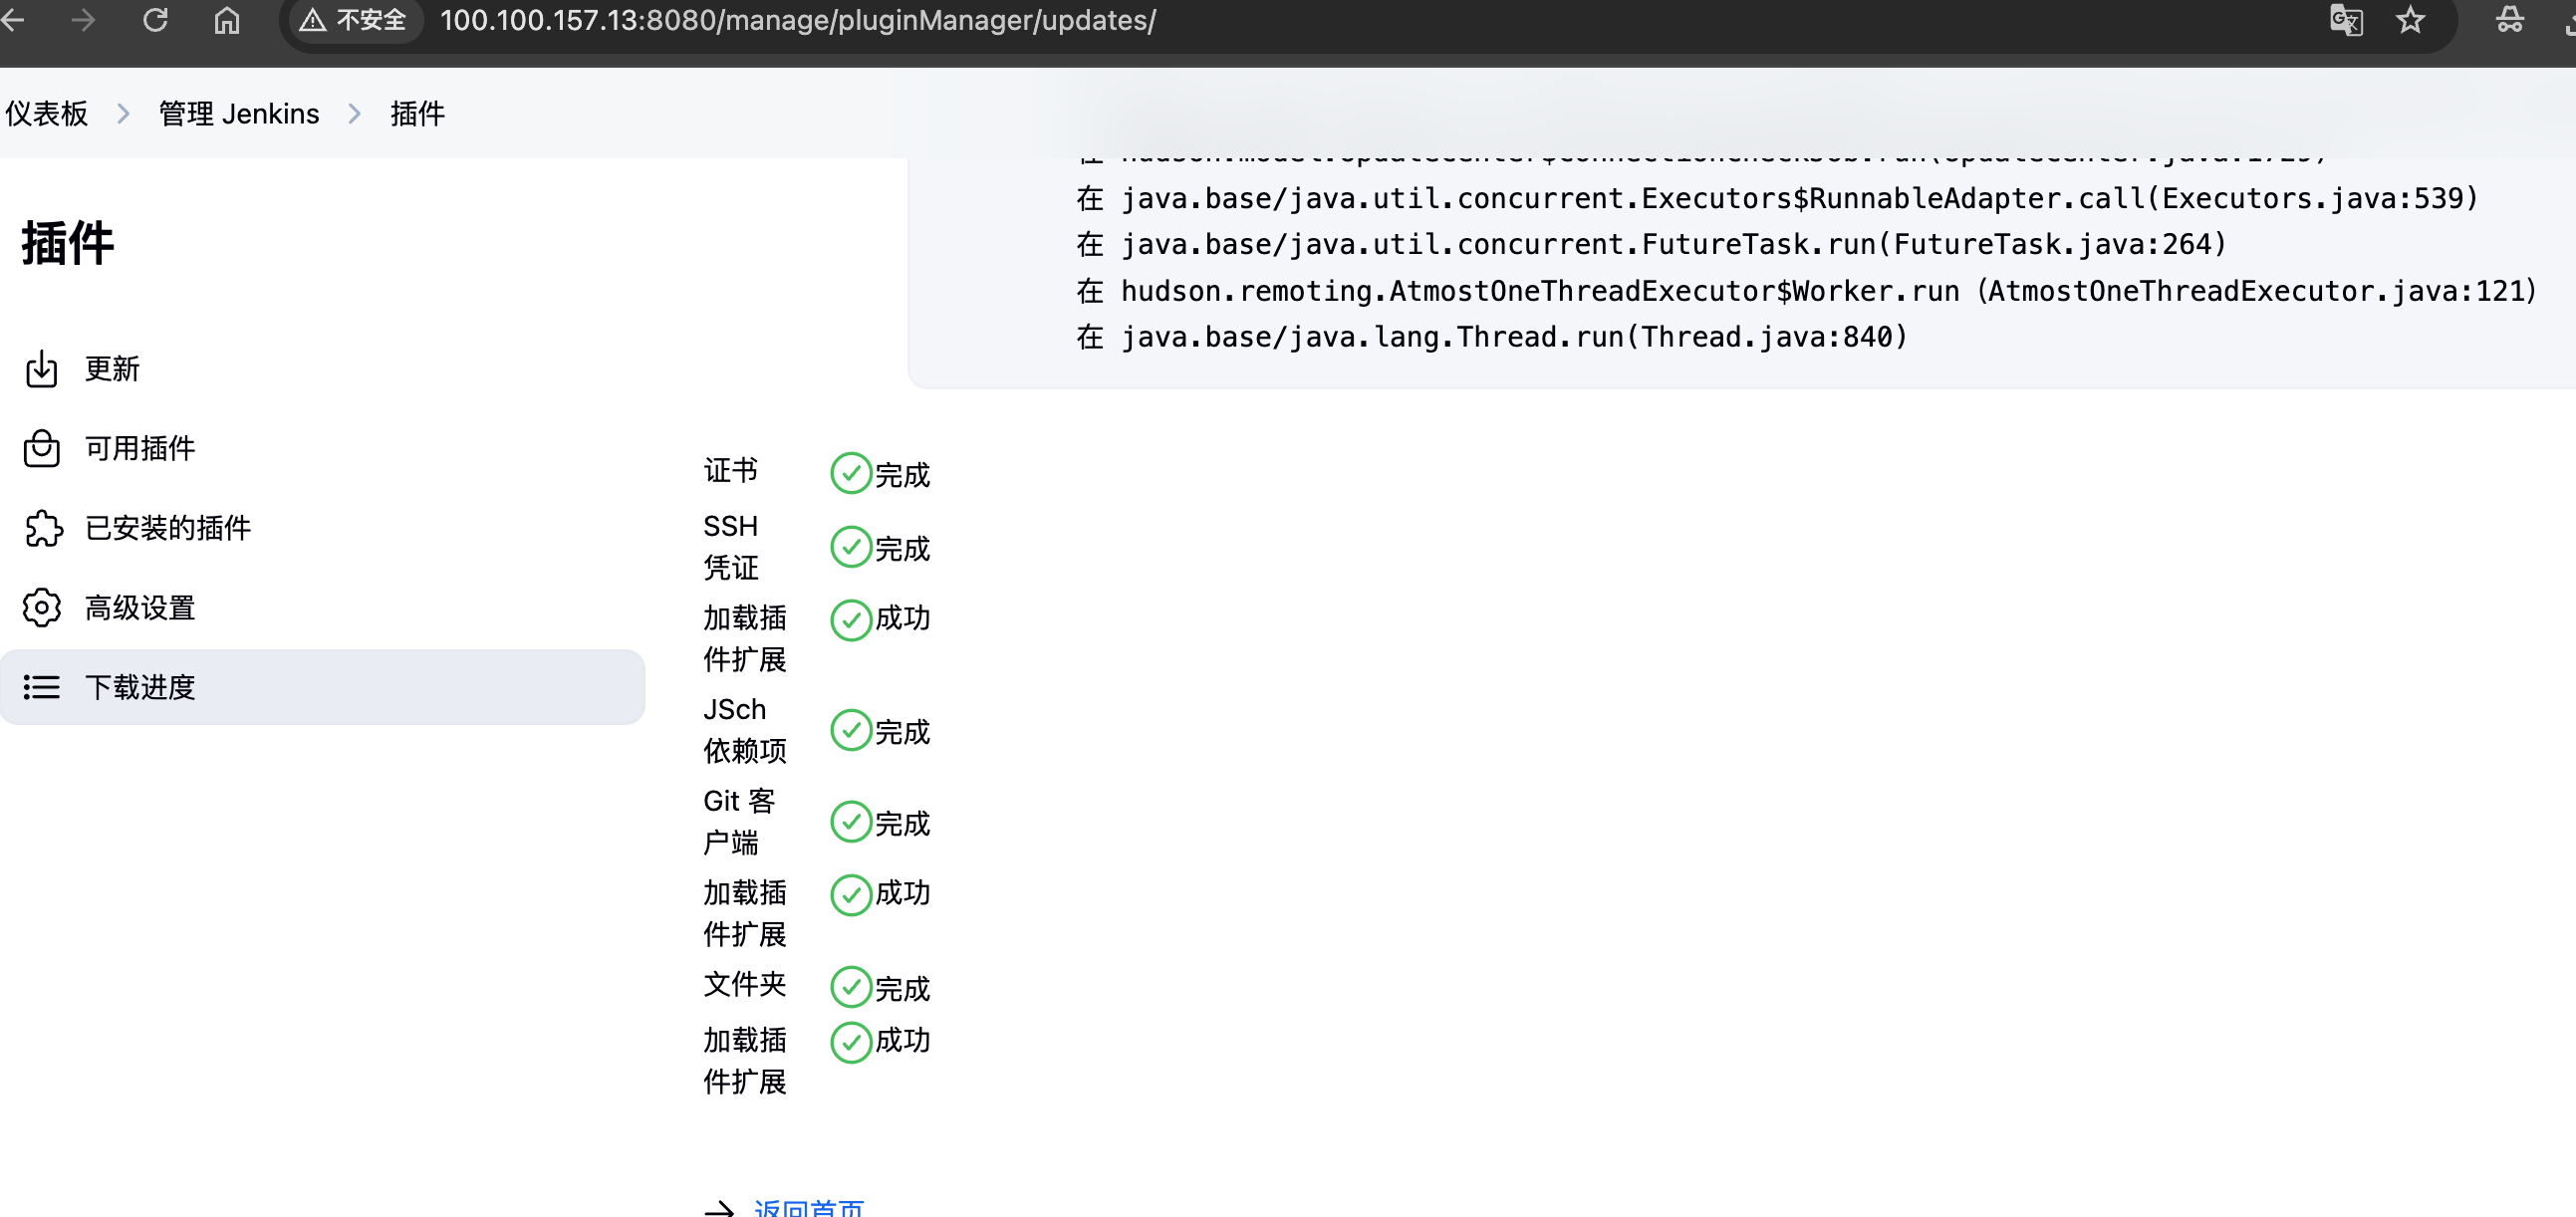
Task: Open the 已安装的插件 sidebar item
Action: click(322, 528)
